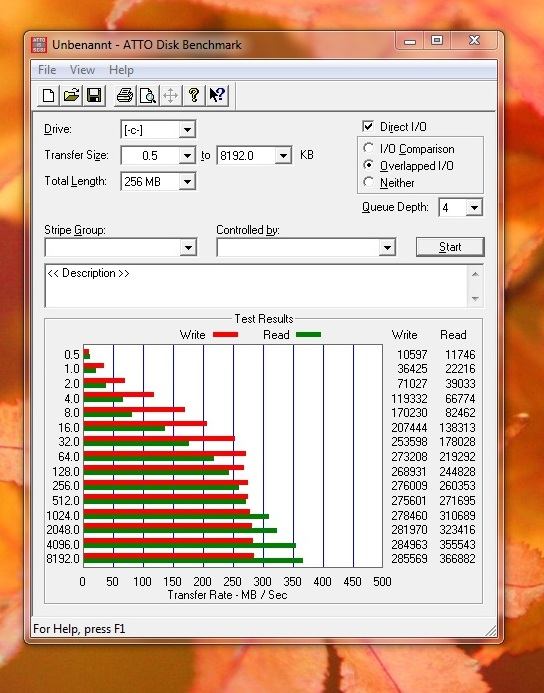
Task: Click the window resize grip corner
Action: (x=491, y=631)
